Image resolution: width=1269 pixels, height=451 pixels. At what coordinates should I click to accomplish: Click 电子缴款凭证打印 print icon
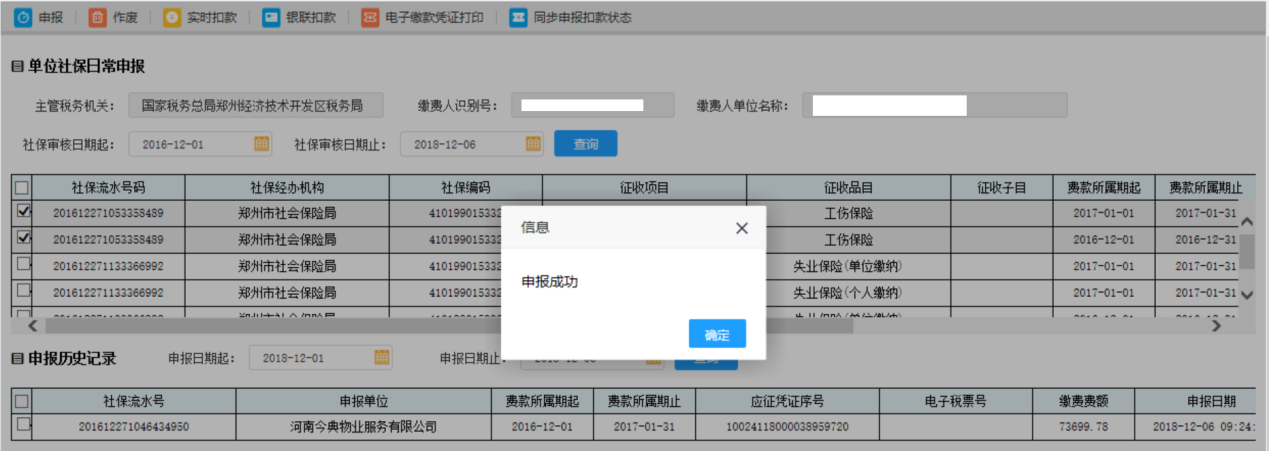click(370, 17)
